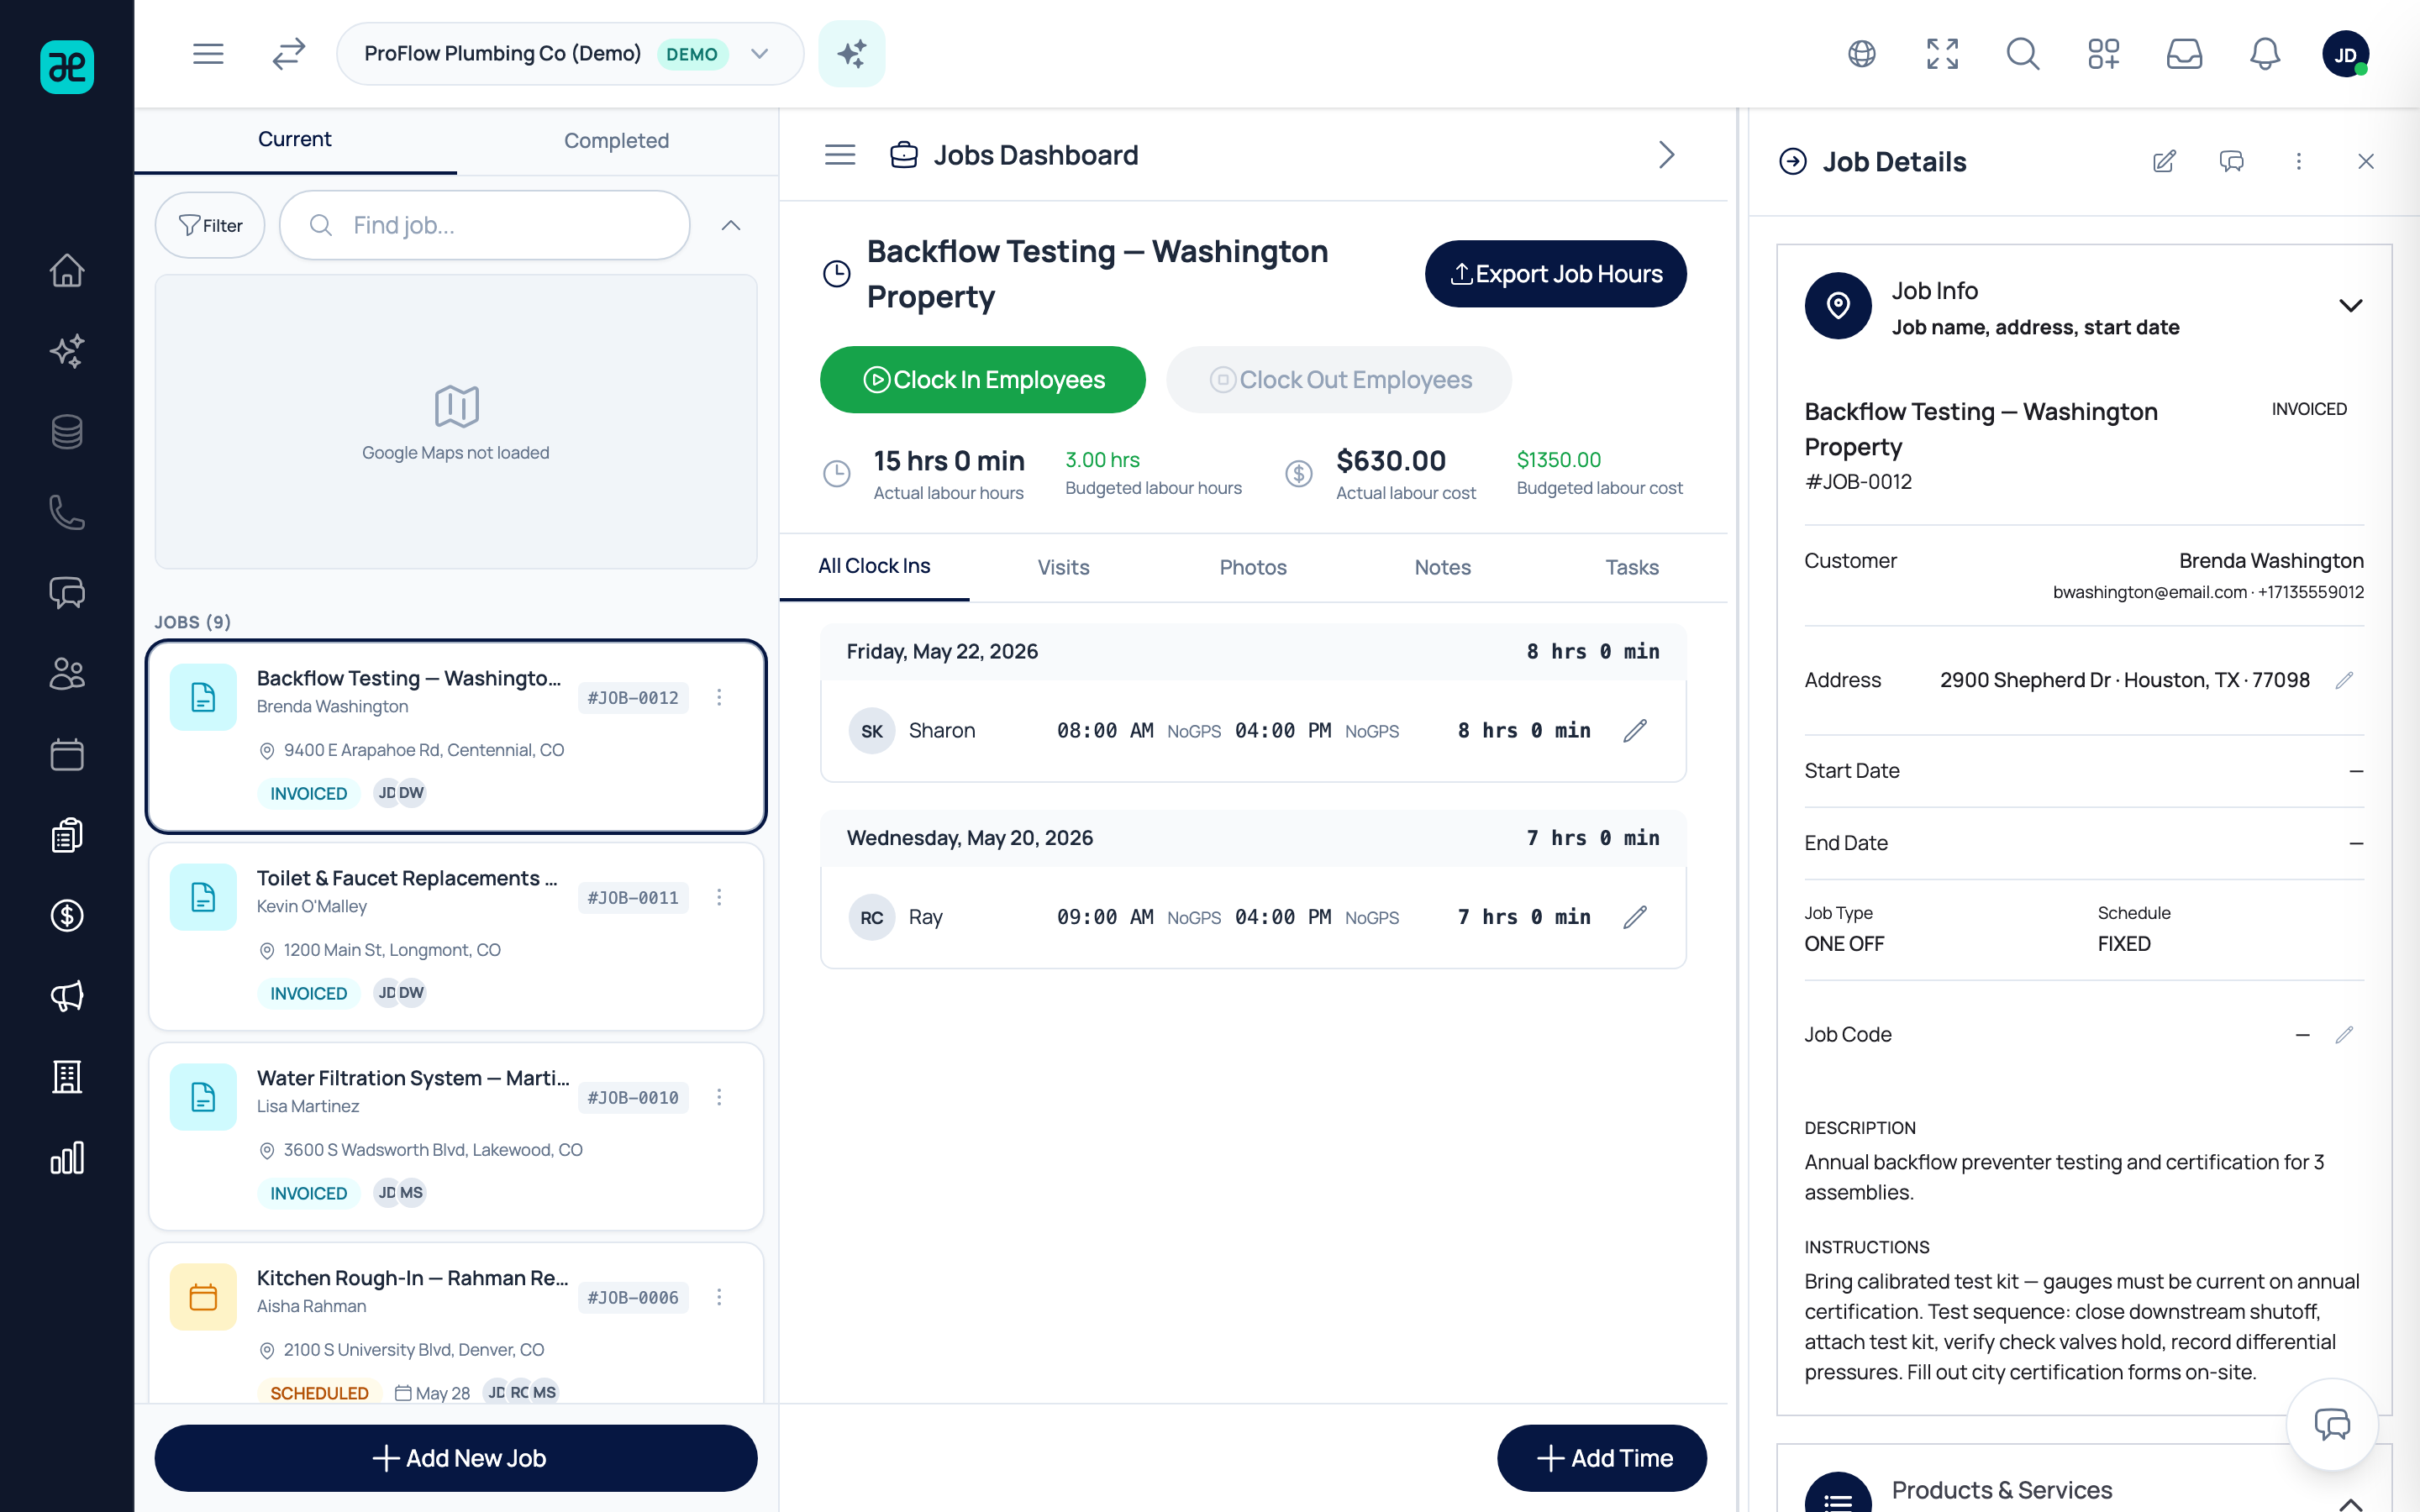Click the switch arrows icon in top bar

click(289, 54)
